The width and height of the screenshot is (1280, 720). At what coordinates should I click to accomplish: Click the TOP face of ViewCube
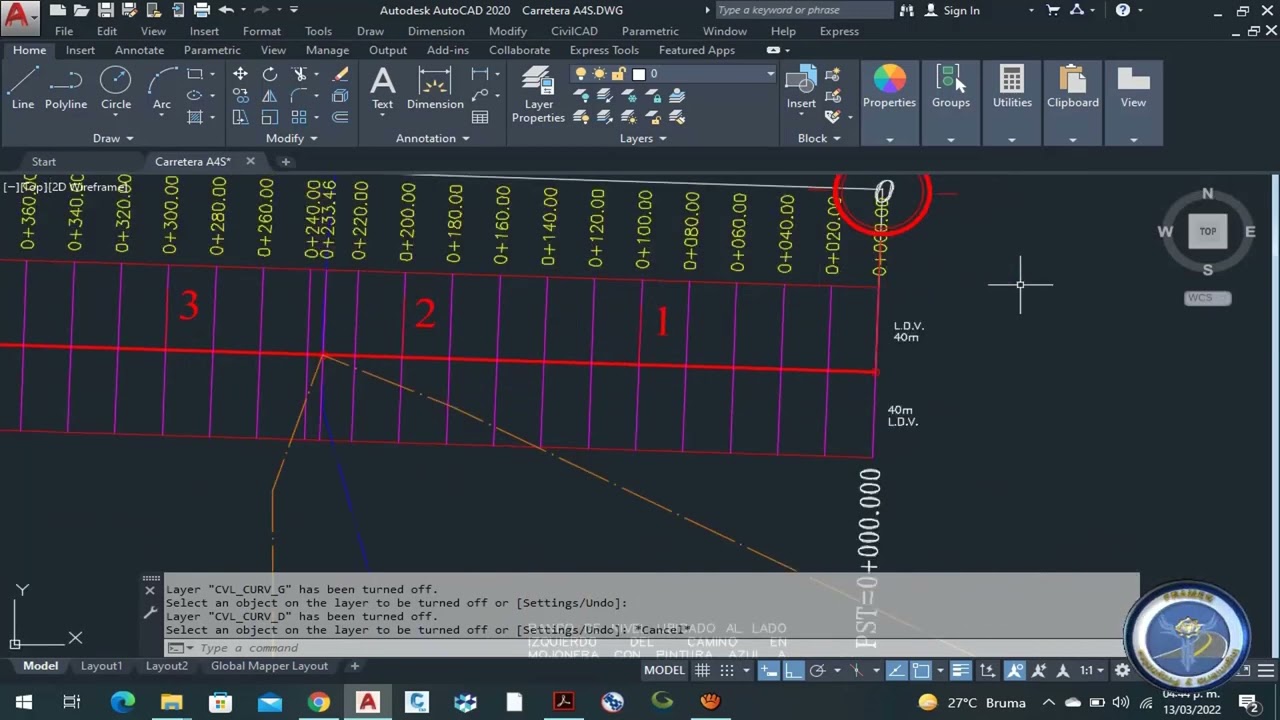pos(1208,231)
